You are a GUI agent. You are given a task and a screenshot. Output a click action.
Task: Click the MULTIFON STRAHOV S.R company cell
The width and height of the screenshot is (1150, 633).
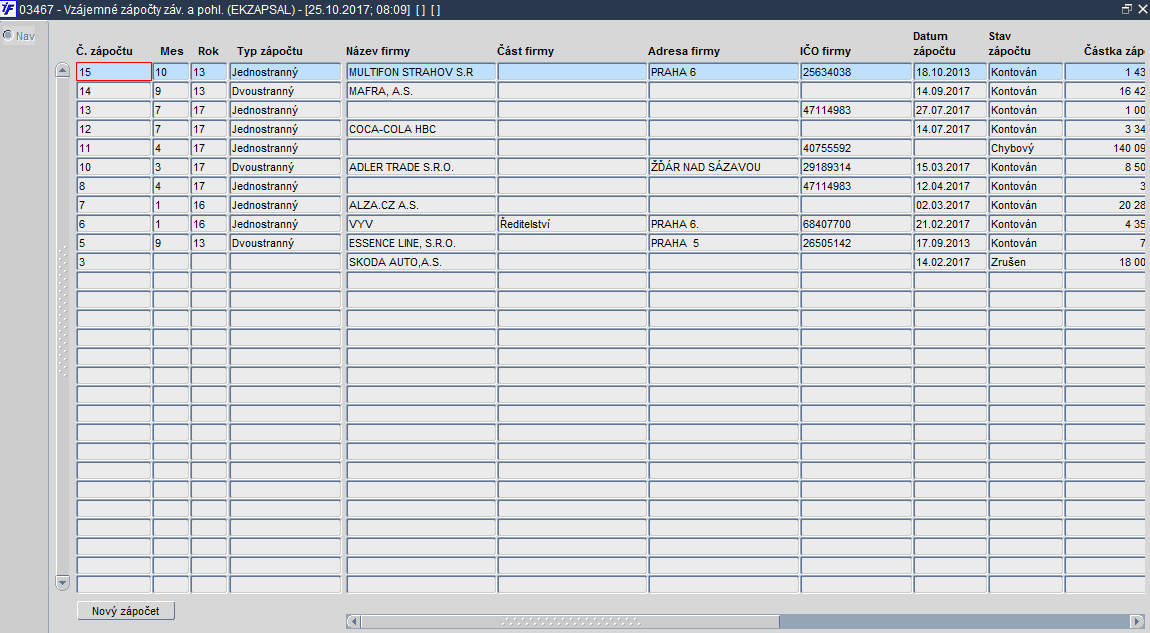pyautogui.click(x=421, y=72)
